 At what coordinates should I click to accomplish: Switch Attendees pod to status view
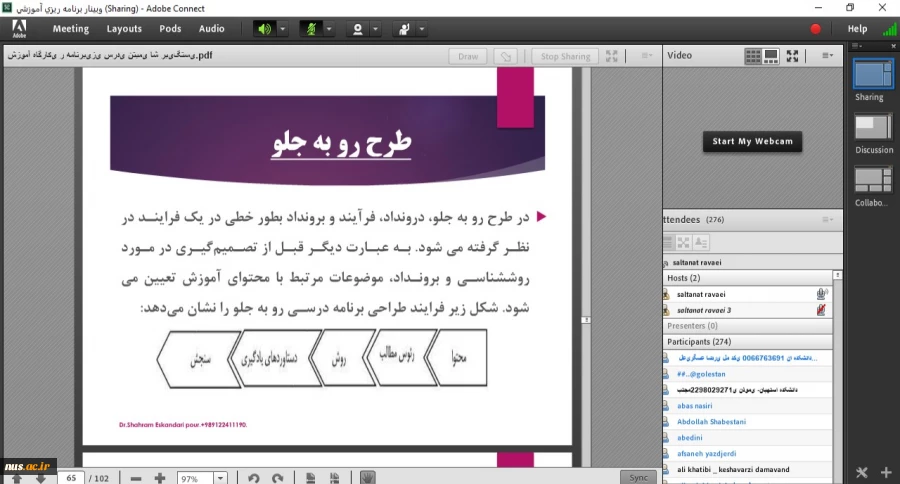tap(701, 243)
